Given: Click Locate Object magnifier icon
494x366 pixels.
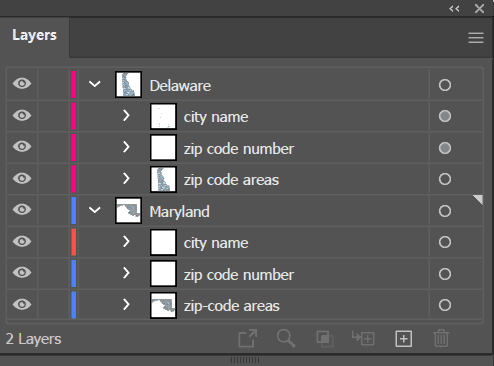Looking at the screenshot, I should [x=286, y=339].
